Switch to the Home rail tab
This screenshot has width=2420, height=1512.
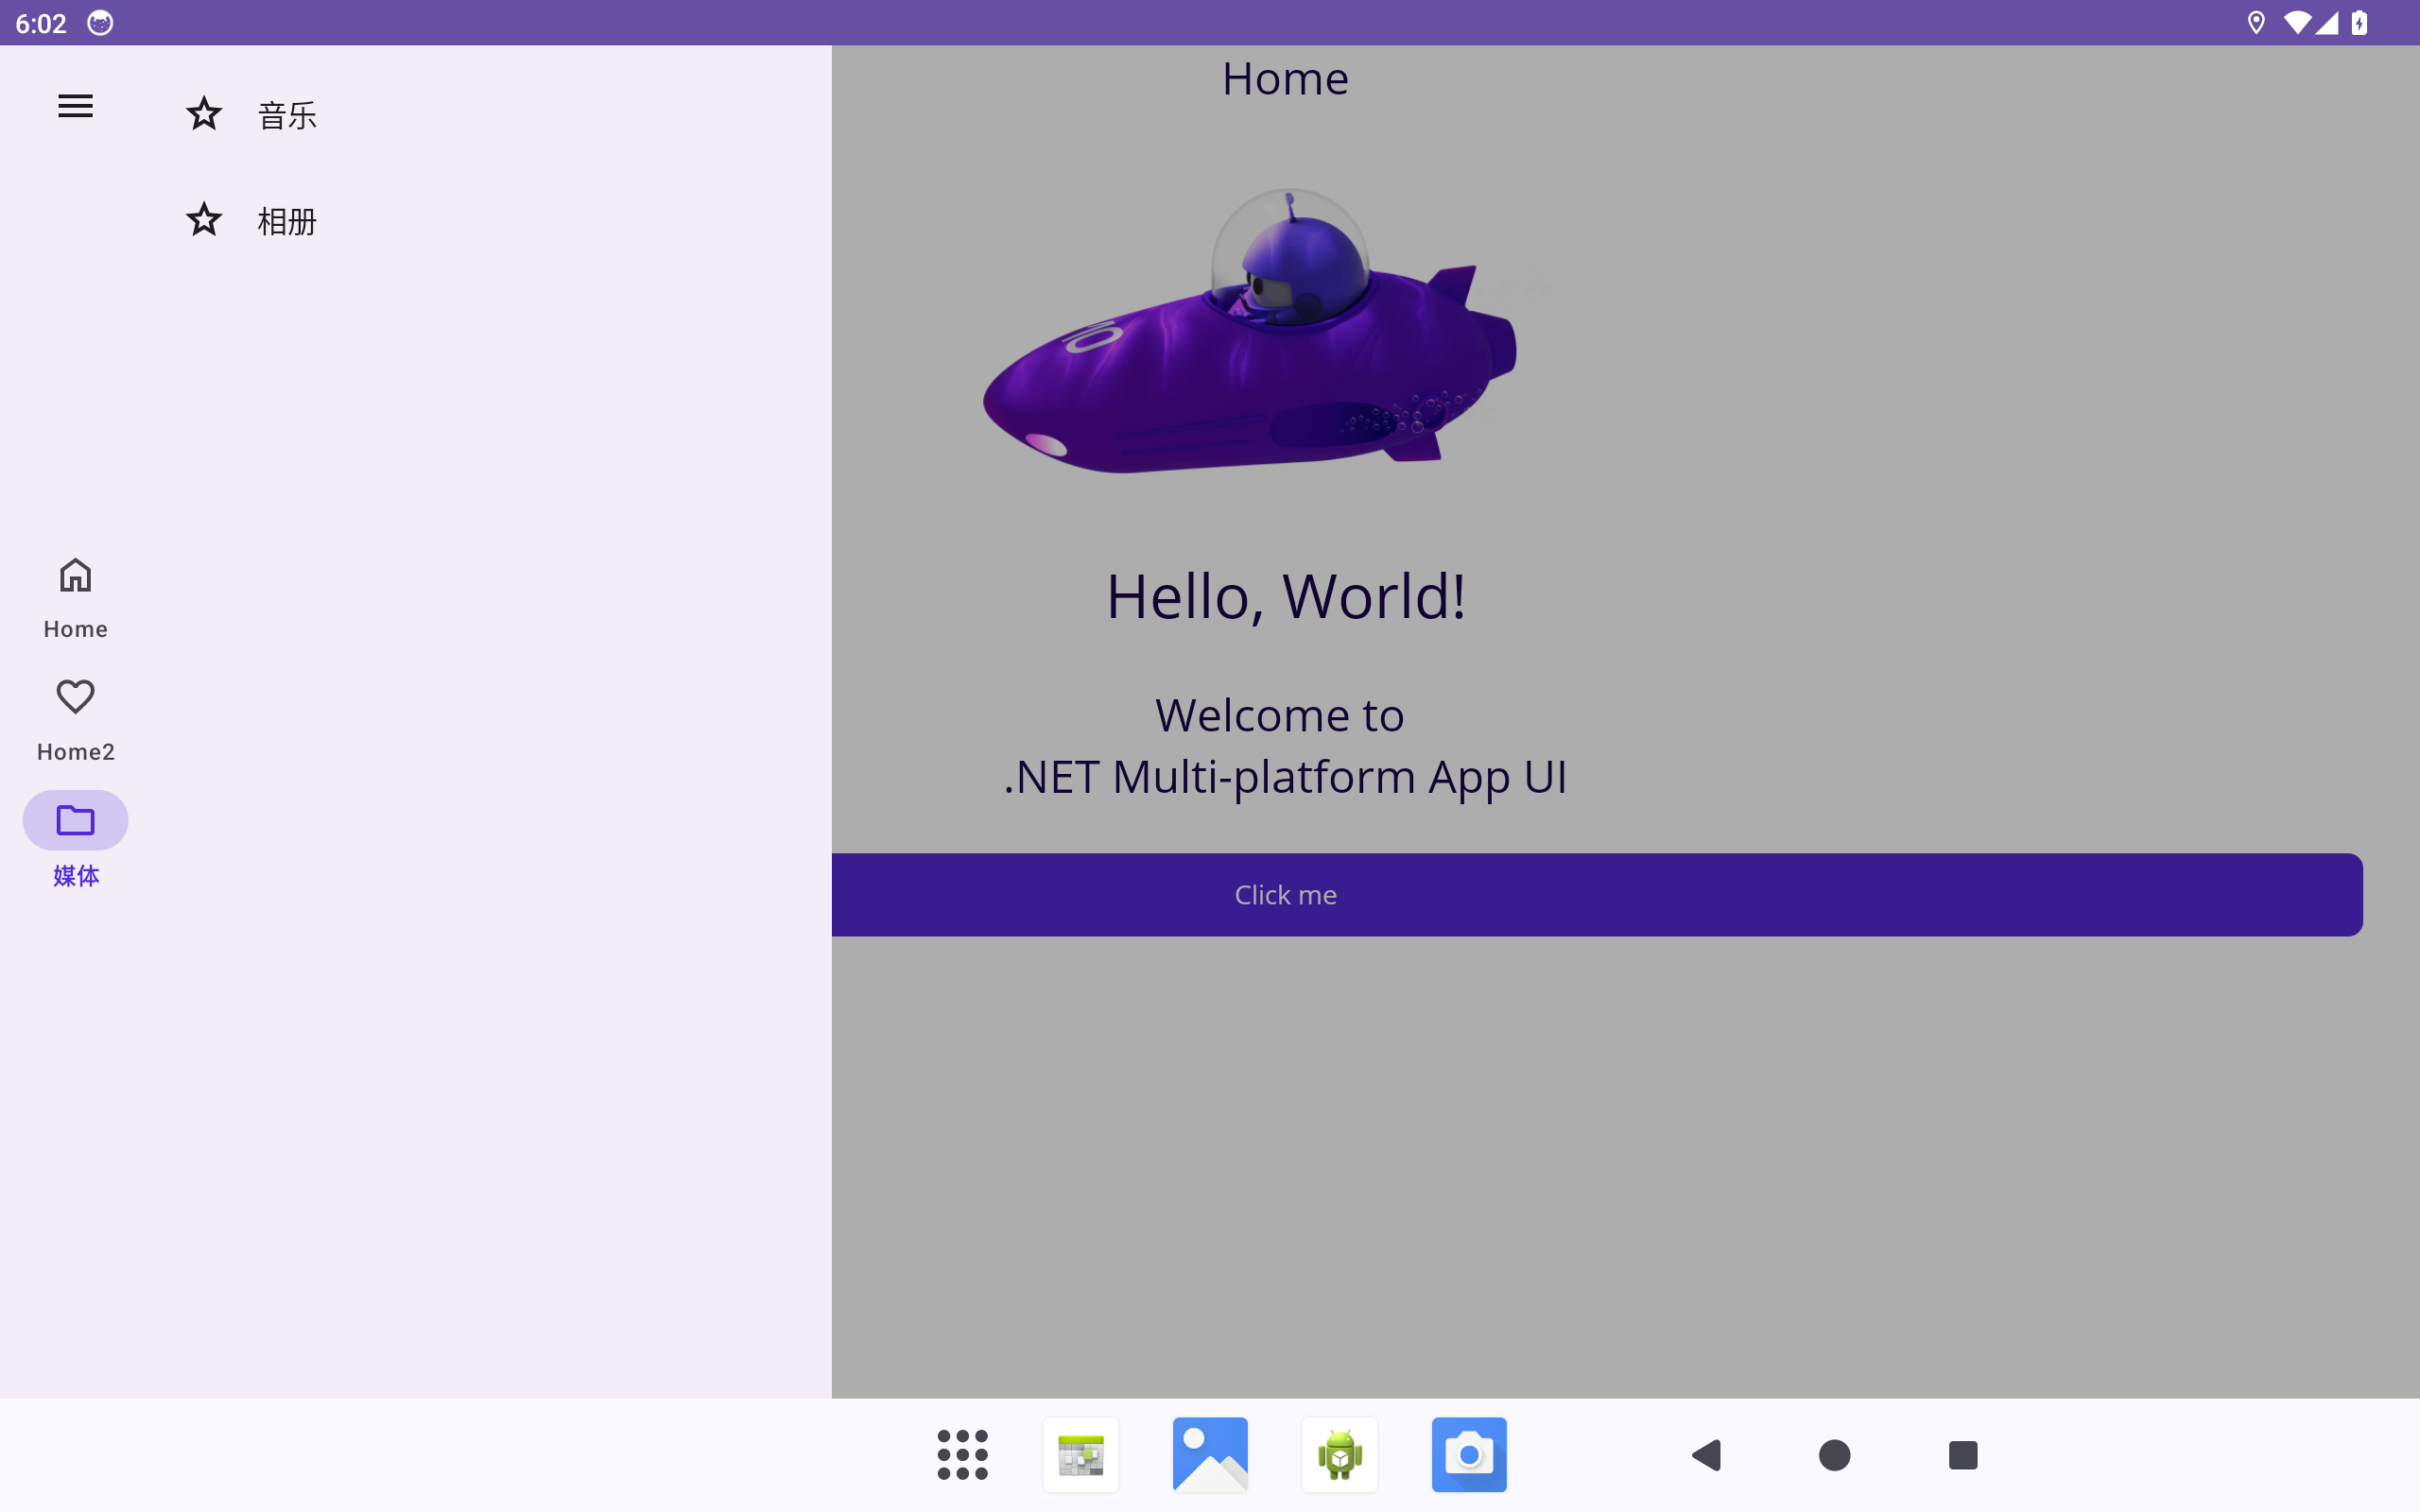[75, 598]
